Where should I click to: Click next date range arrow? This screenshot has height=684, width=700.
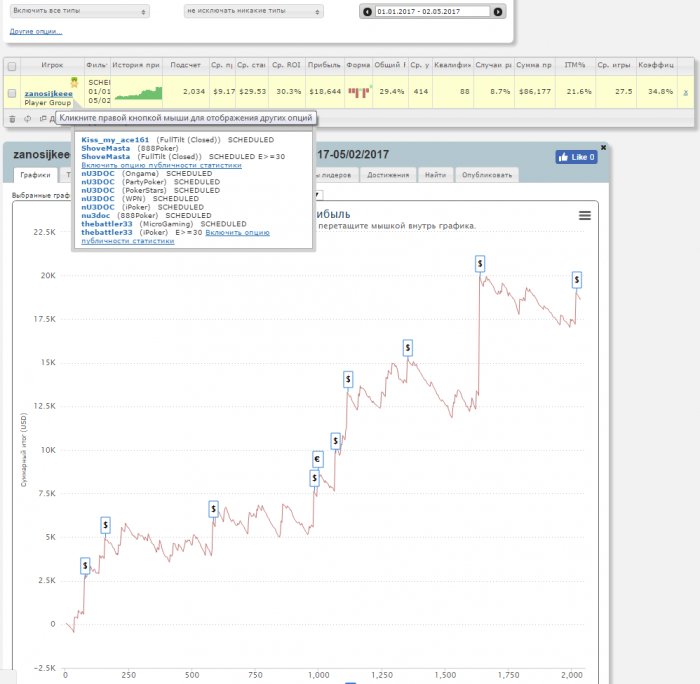[x=498, y=12]
